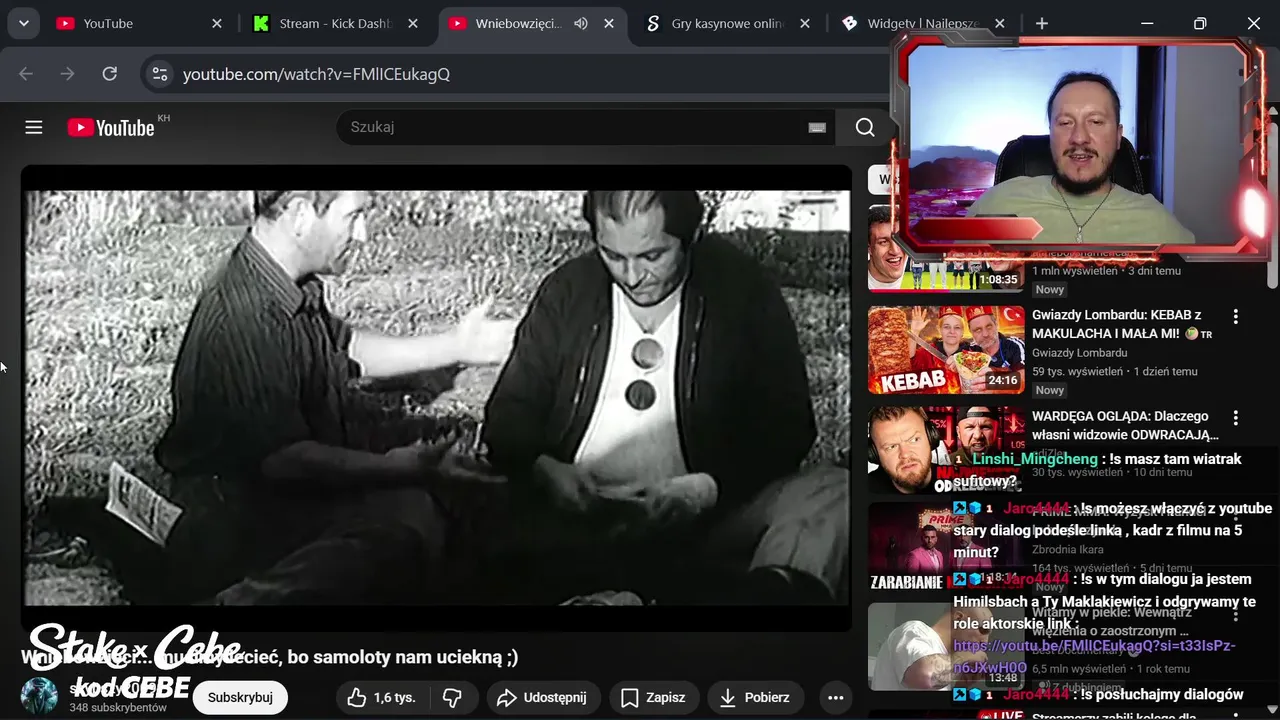Open the on-screen keyboard icon in search
This screenshot has height=720, width=1280.
tap(817, 127)
